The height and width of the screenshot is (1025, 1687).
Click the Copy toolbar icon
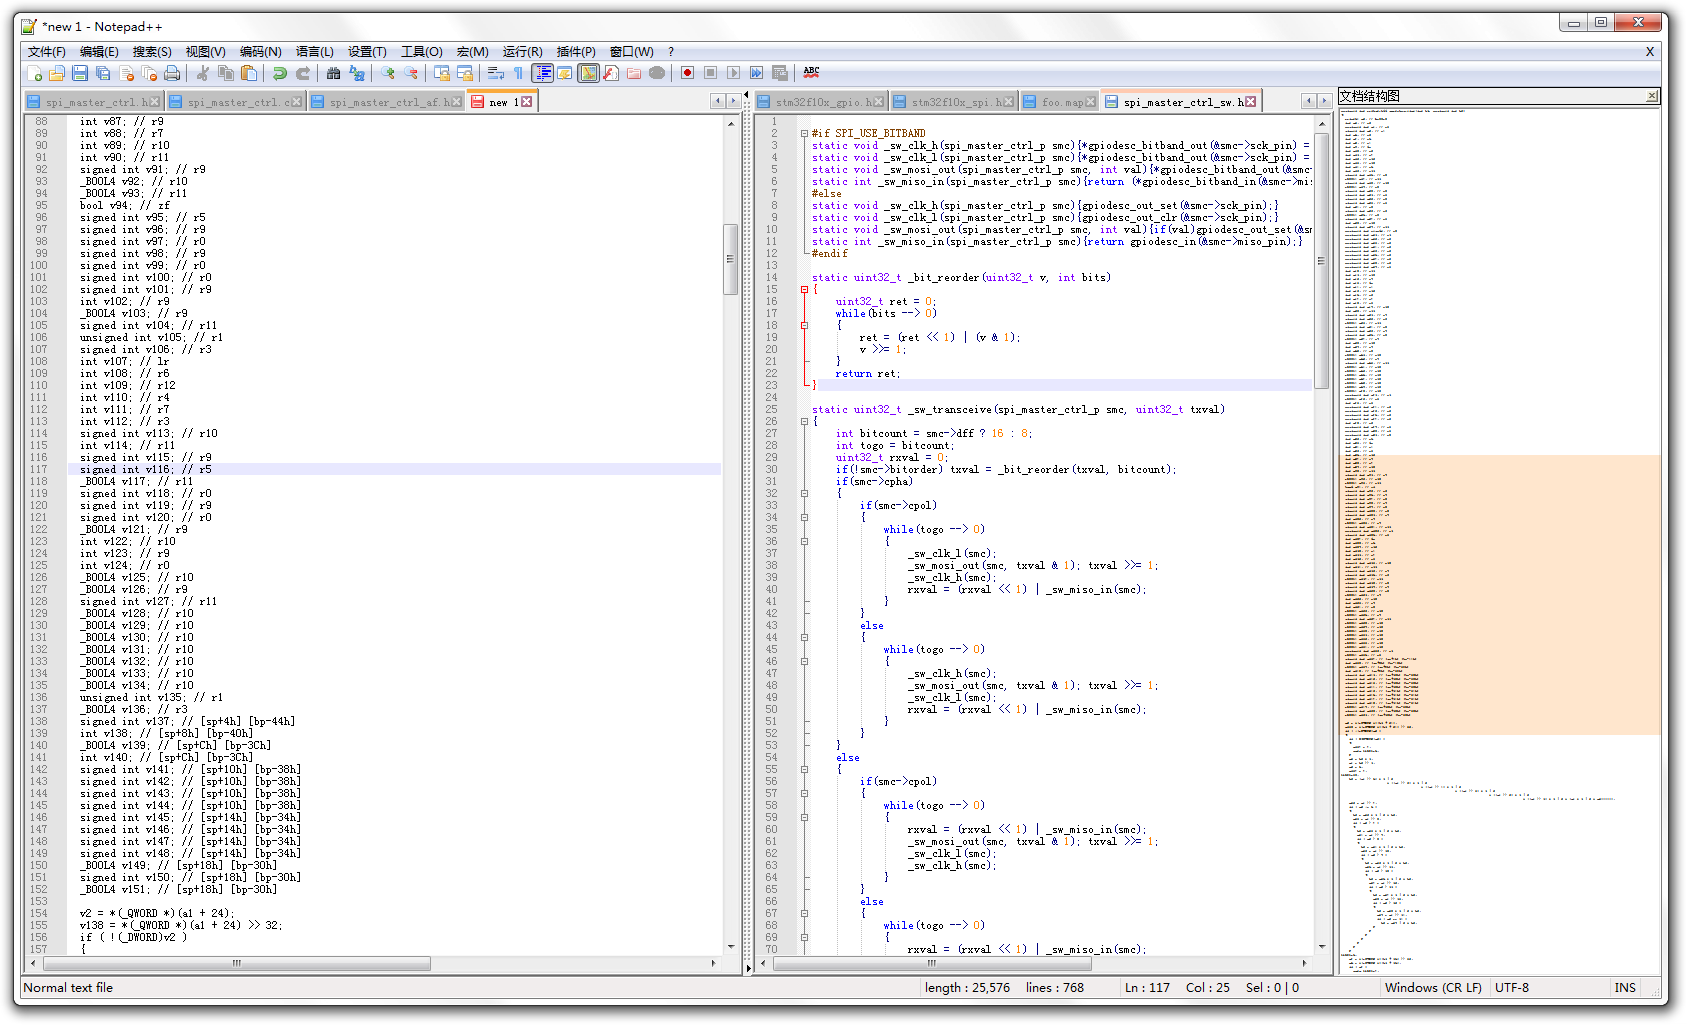click(x=226, y=73)
